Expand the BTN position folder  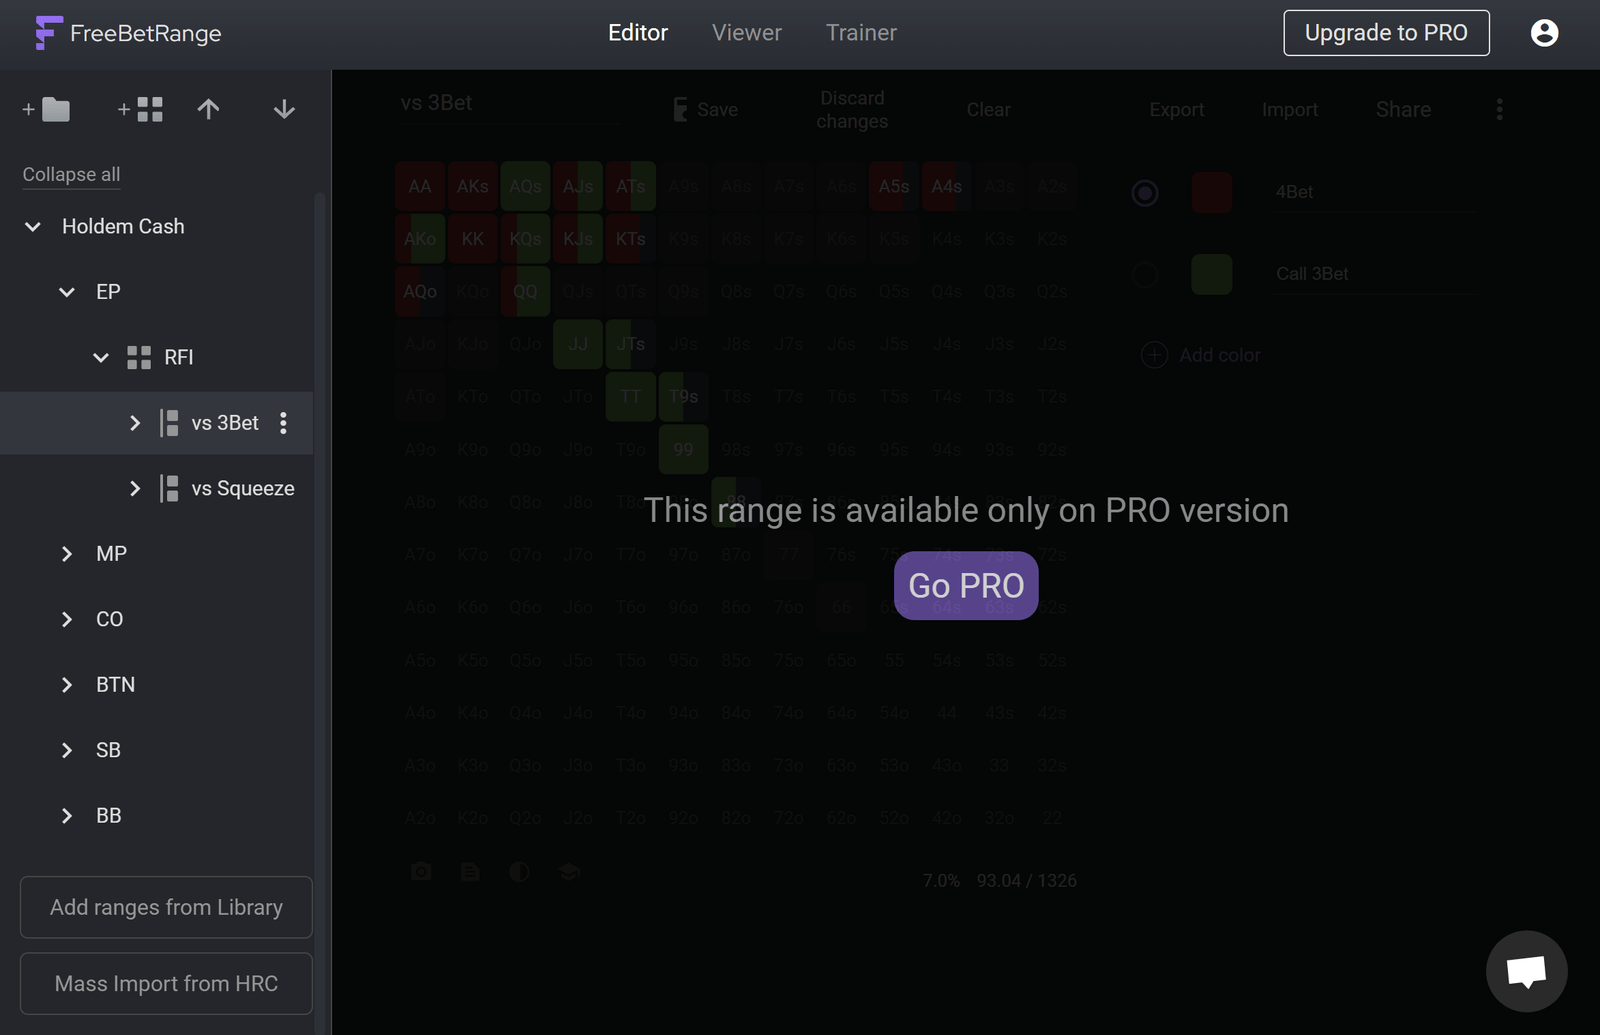(x=67, y=685)
